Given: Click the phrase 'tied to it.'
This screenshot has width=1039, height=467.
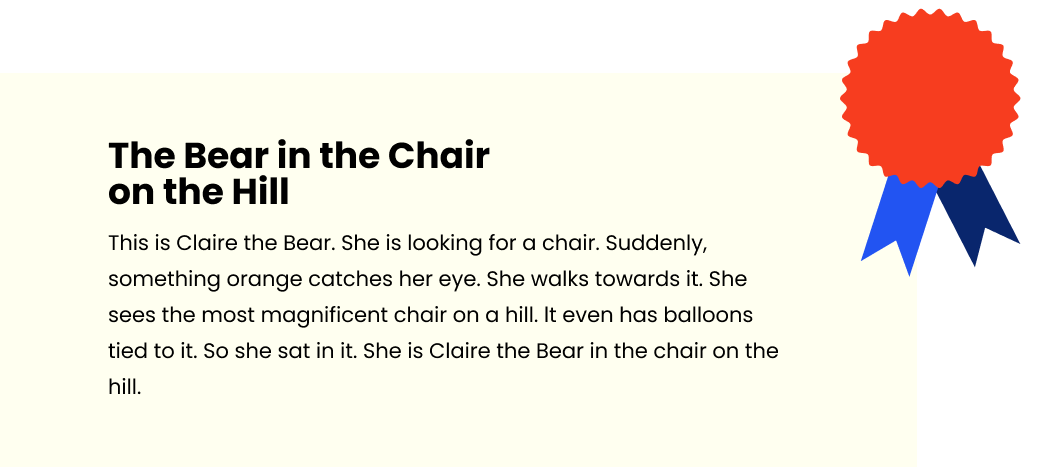Looking at the screenshot, I should tap(153, 350).
